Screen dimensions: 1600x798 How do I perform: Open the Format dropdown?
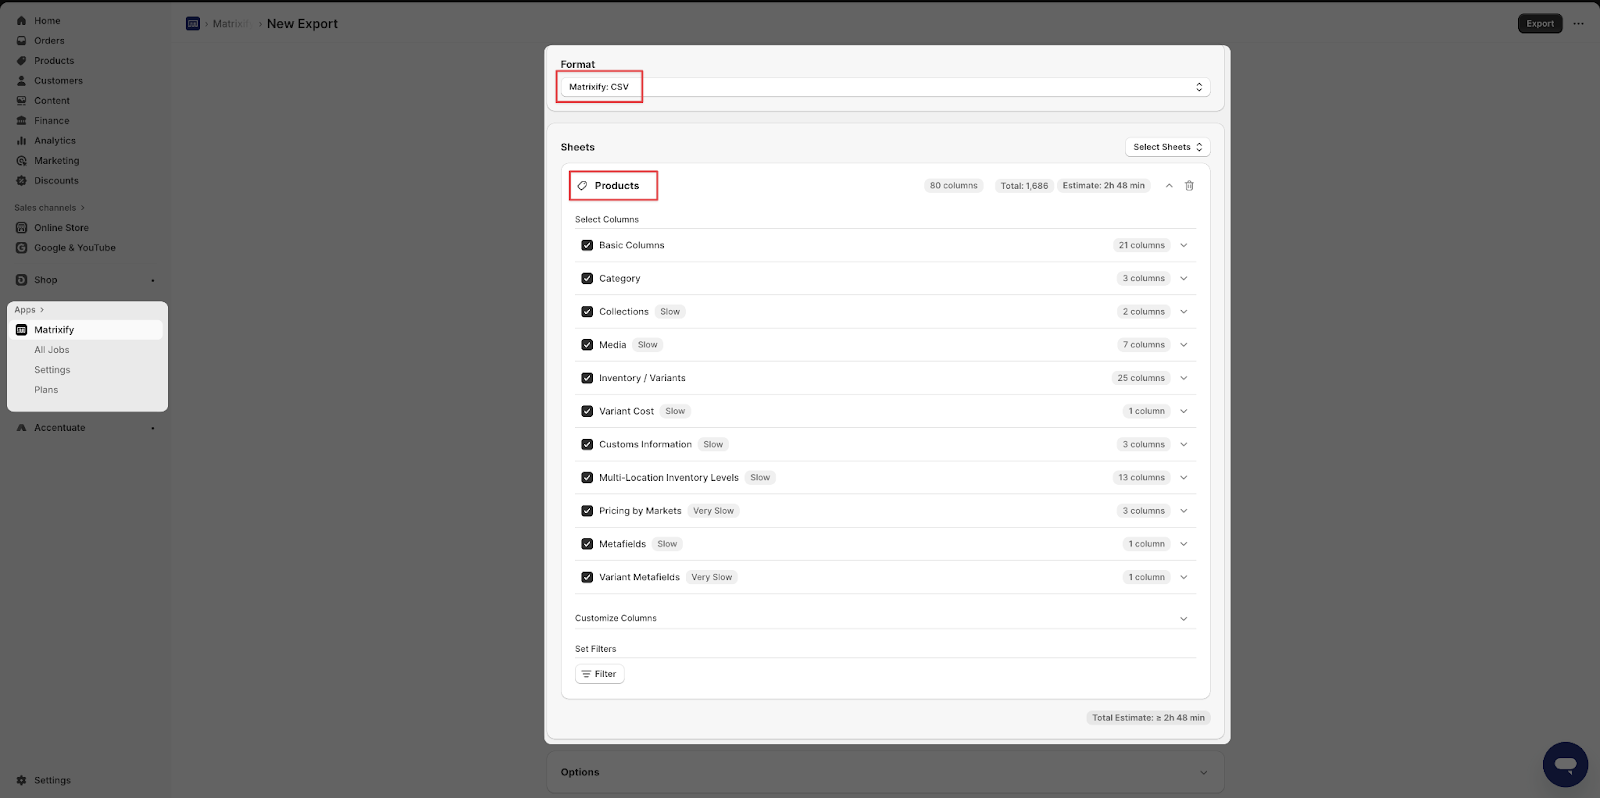point(884,87)
